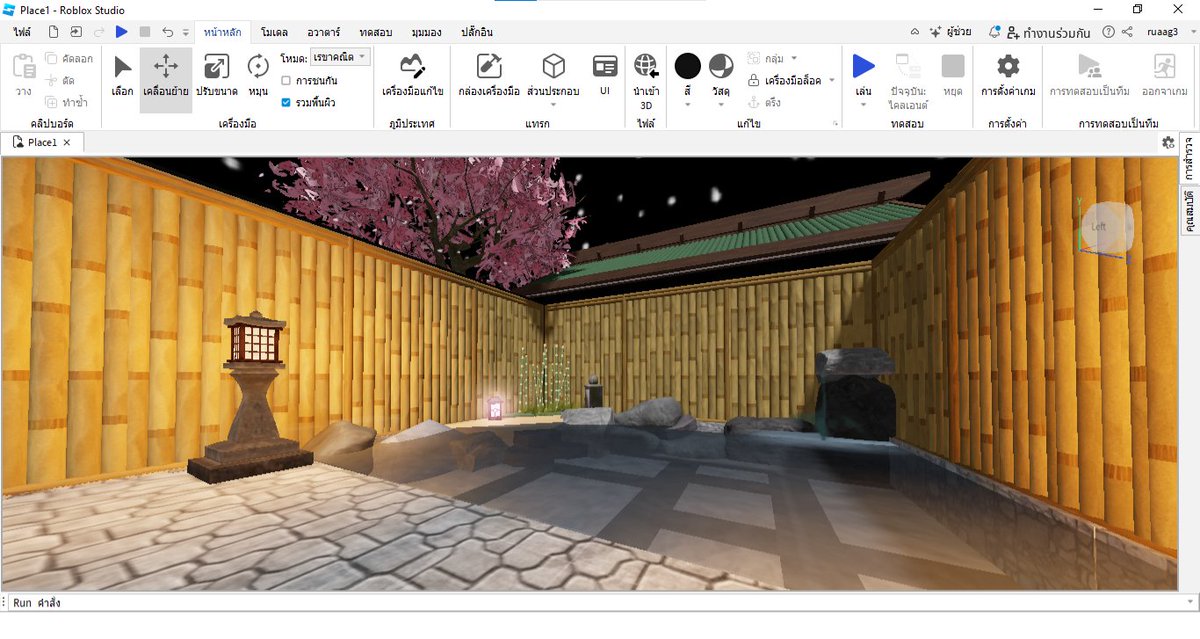Click the ตัด (Cut) button

pyautogui.click(x=61, y=80)
